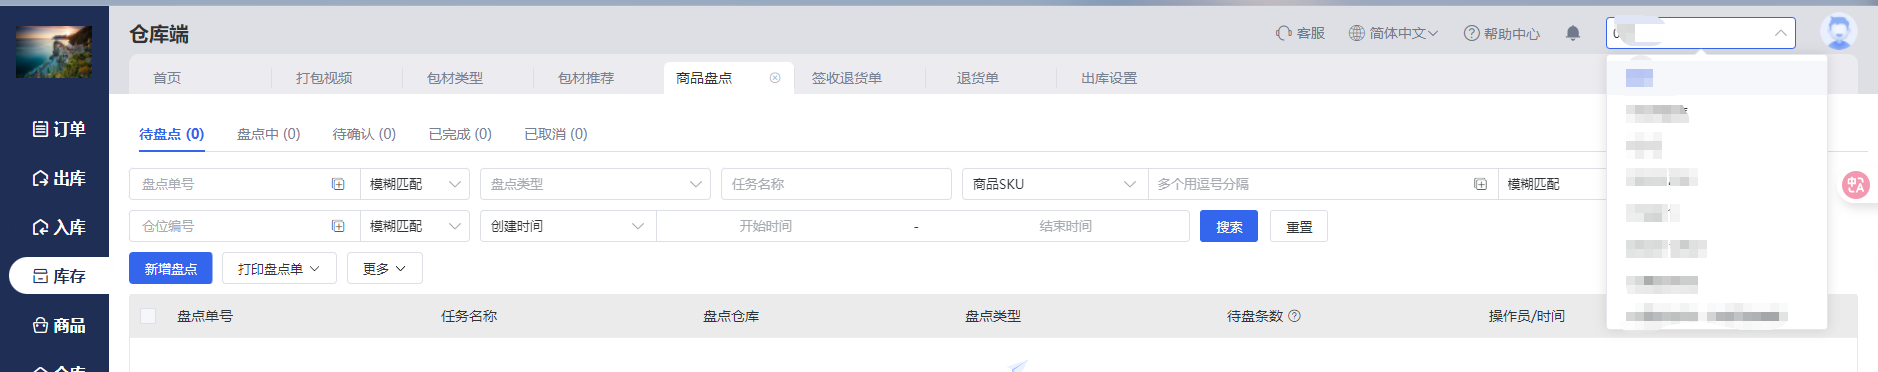
Task: Click the user avatar in header
Action: pyautogui.click(x=1839, y=32)
